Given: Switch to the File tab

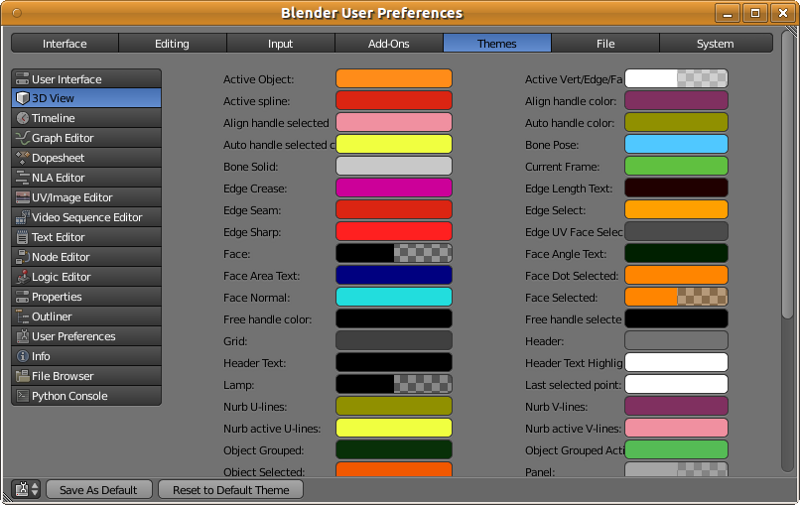Looking at the screenshot, I should tap(605, 43).
